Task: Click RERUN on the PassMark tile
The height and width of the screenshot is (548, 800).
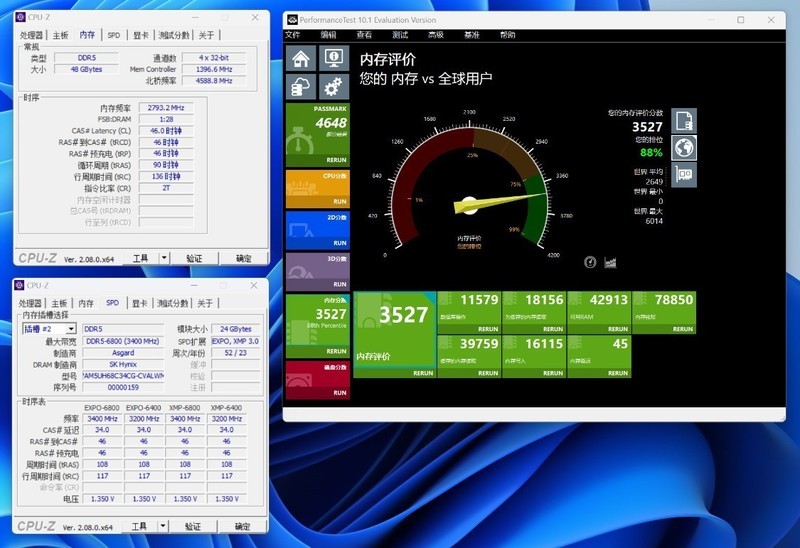Action: pyautogui.click(x=336, y=160)
